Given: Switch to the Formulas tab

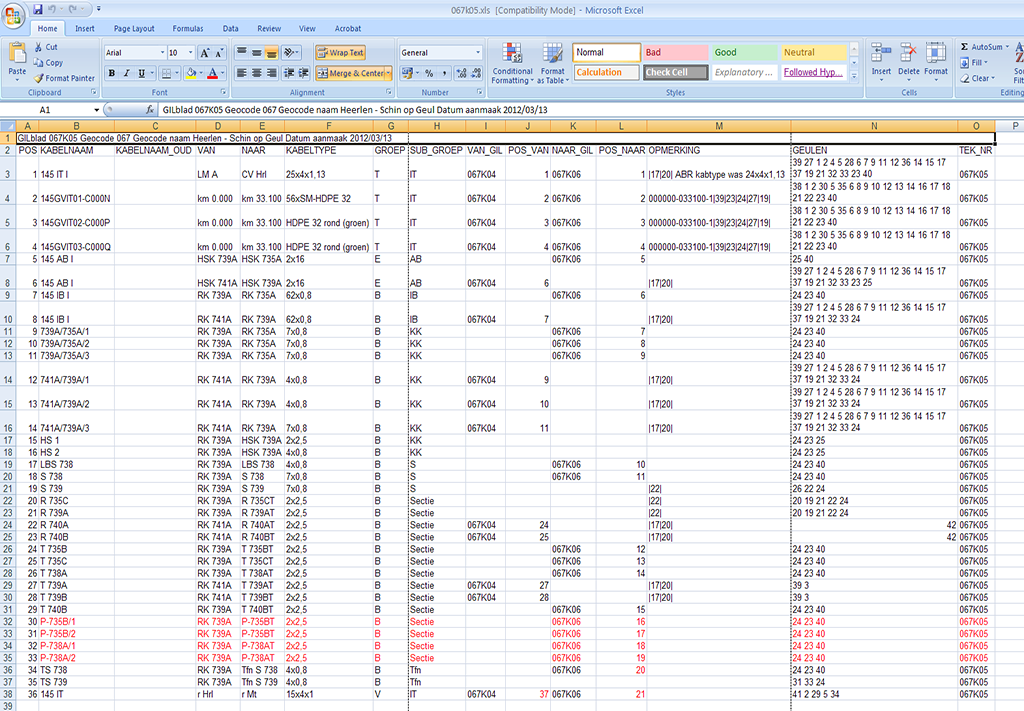Looking at the screenshot, I should [188, 29].
